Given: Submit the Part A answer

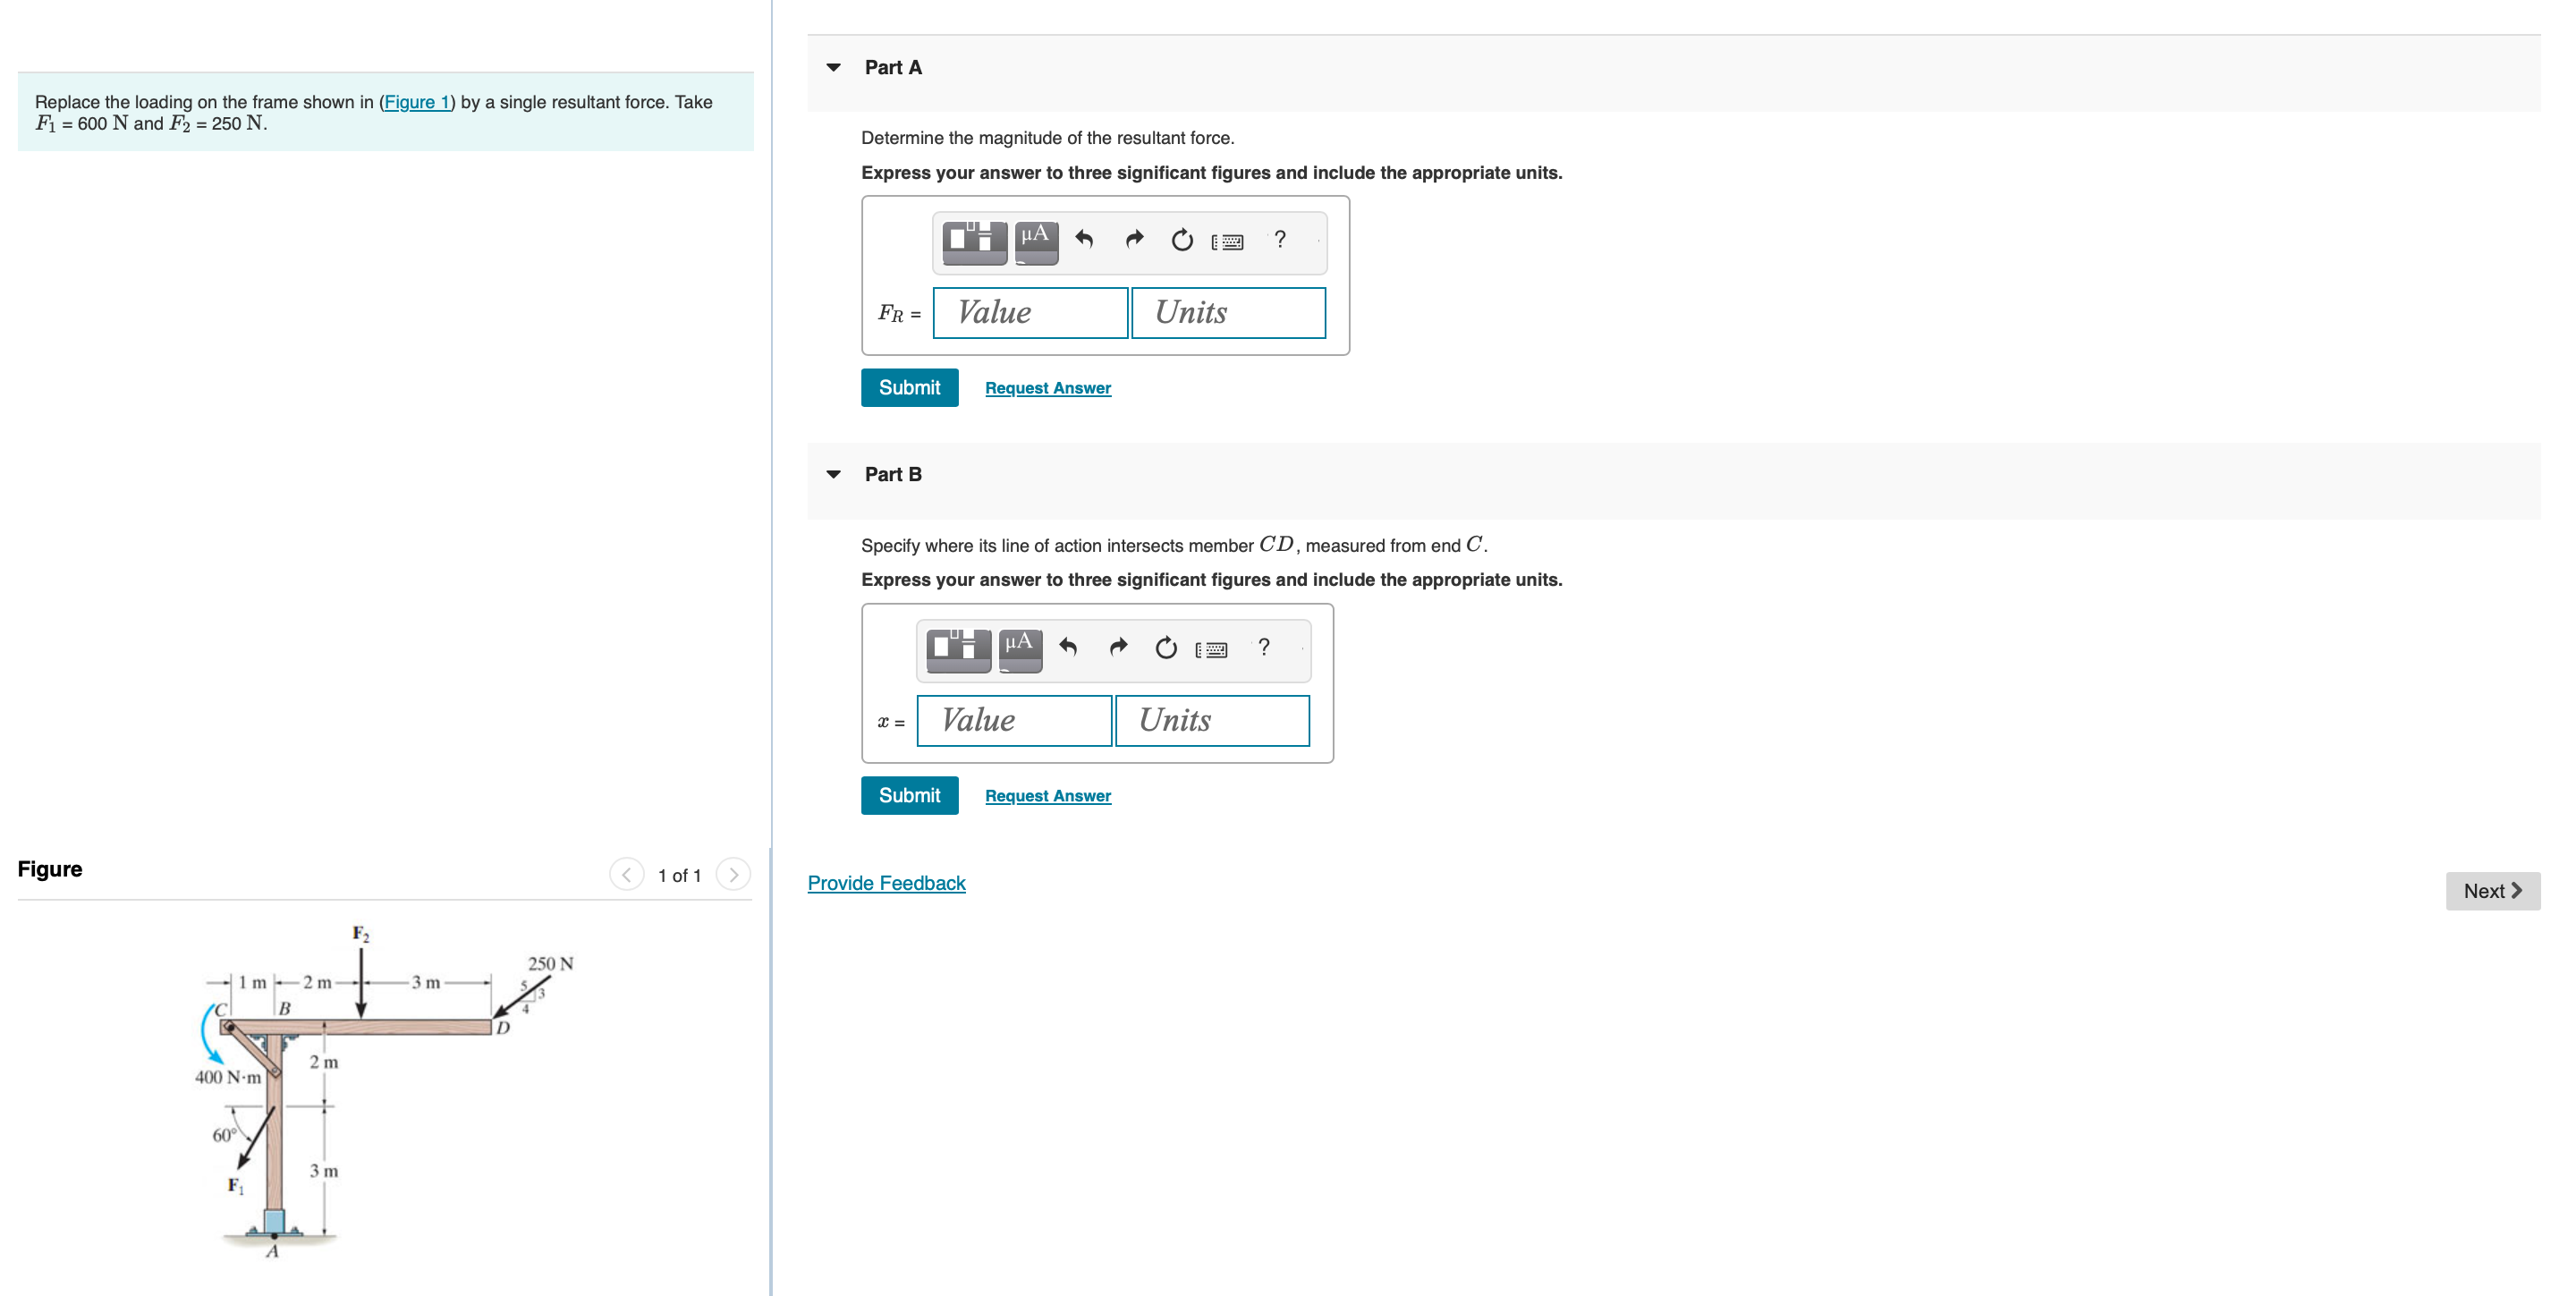Looking at the screenshot, I should (909, 388).
